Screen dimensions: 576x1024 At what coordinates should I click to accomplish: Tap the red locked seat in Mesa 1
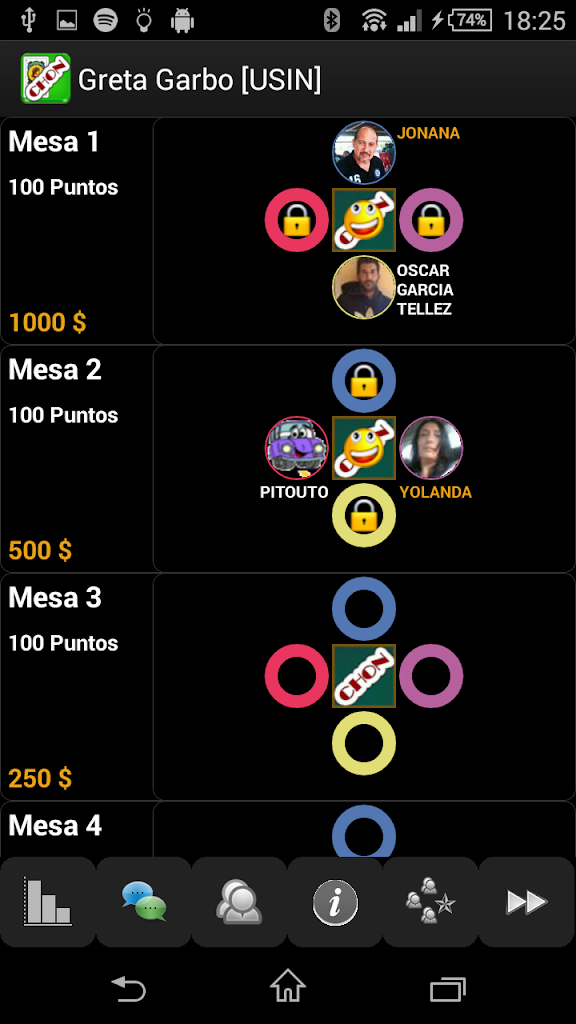[x=296, y=220]
